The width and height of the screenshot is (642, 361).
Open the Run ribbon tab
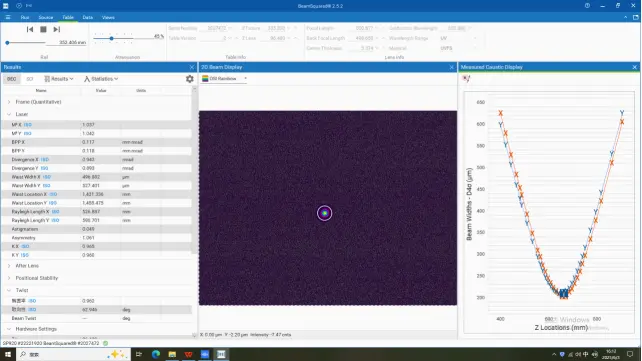click(25, 17)
